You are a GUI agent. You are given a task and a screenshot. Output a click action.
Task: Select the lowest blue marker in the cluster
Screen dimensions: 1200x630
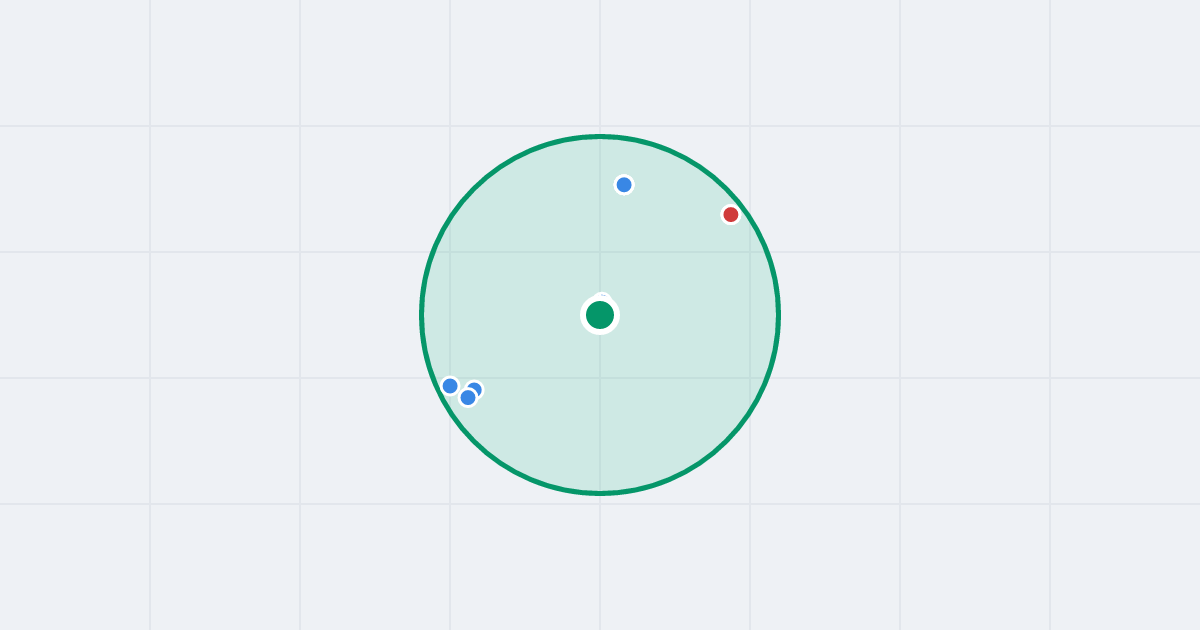tap(468, 397)
